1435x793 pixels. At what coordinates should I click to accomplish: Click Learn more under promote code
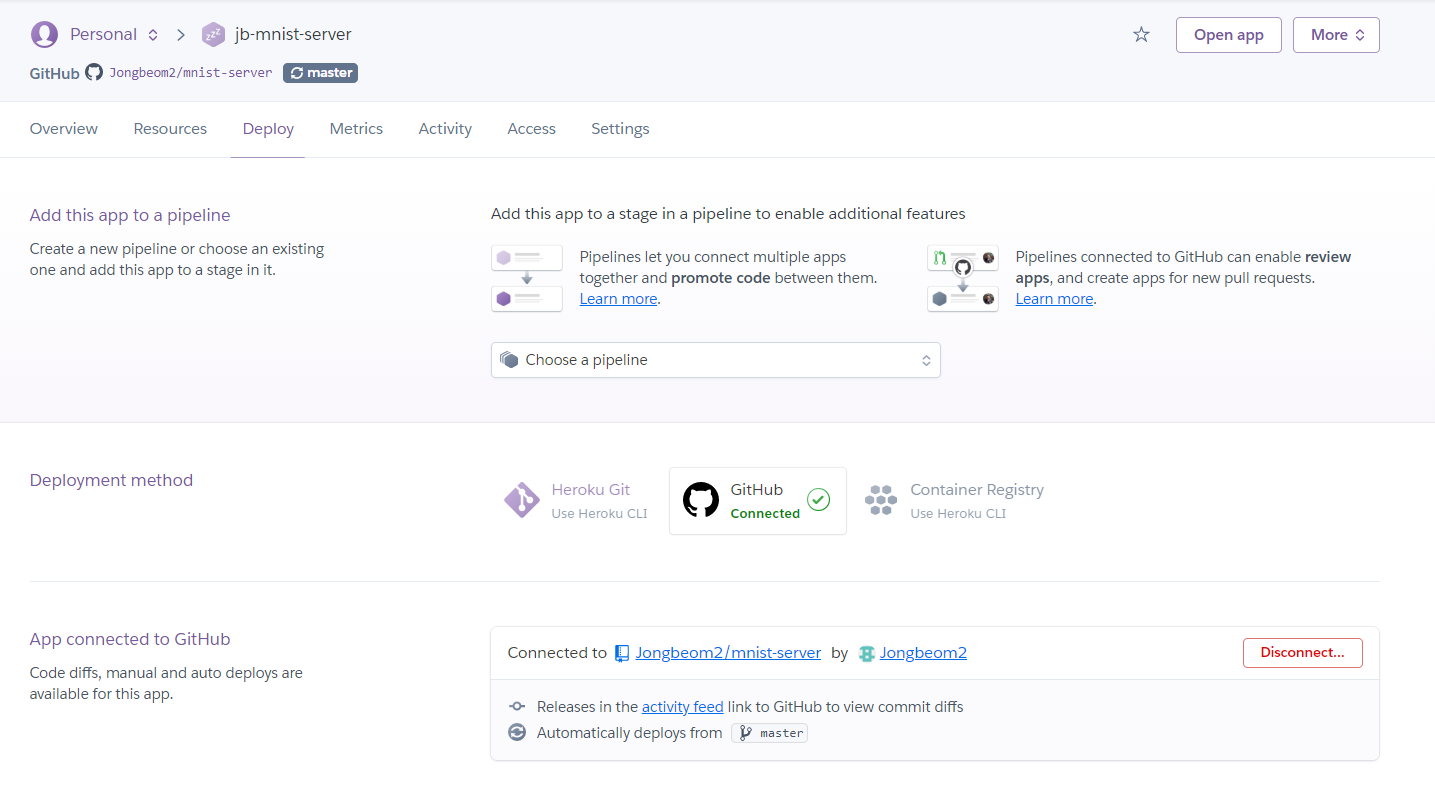619,299
